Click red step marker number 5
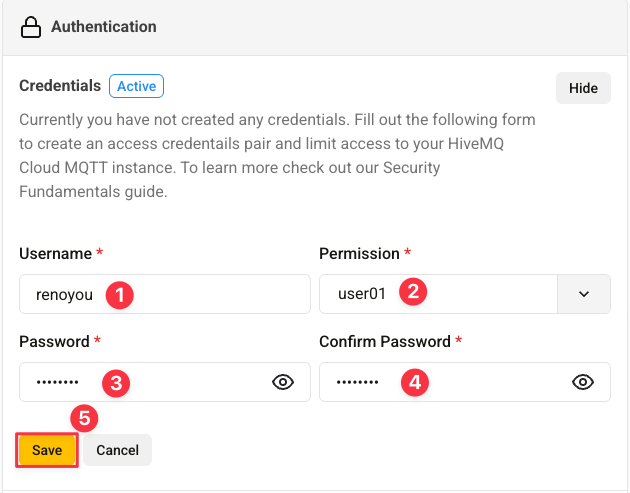Screen dimensions: 630x493 (x=84, y=418)
